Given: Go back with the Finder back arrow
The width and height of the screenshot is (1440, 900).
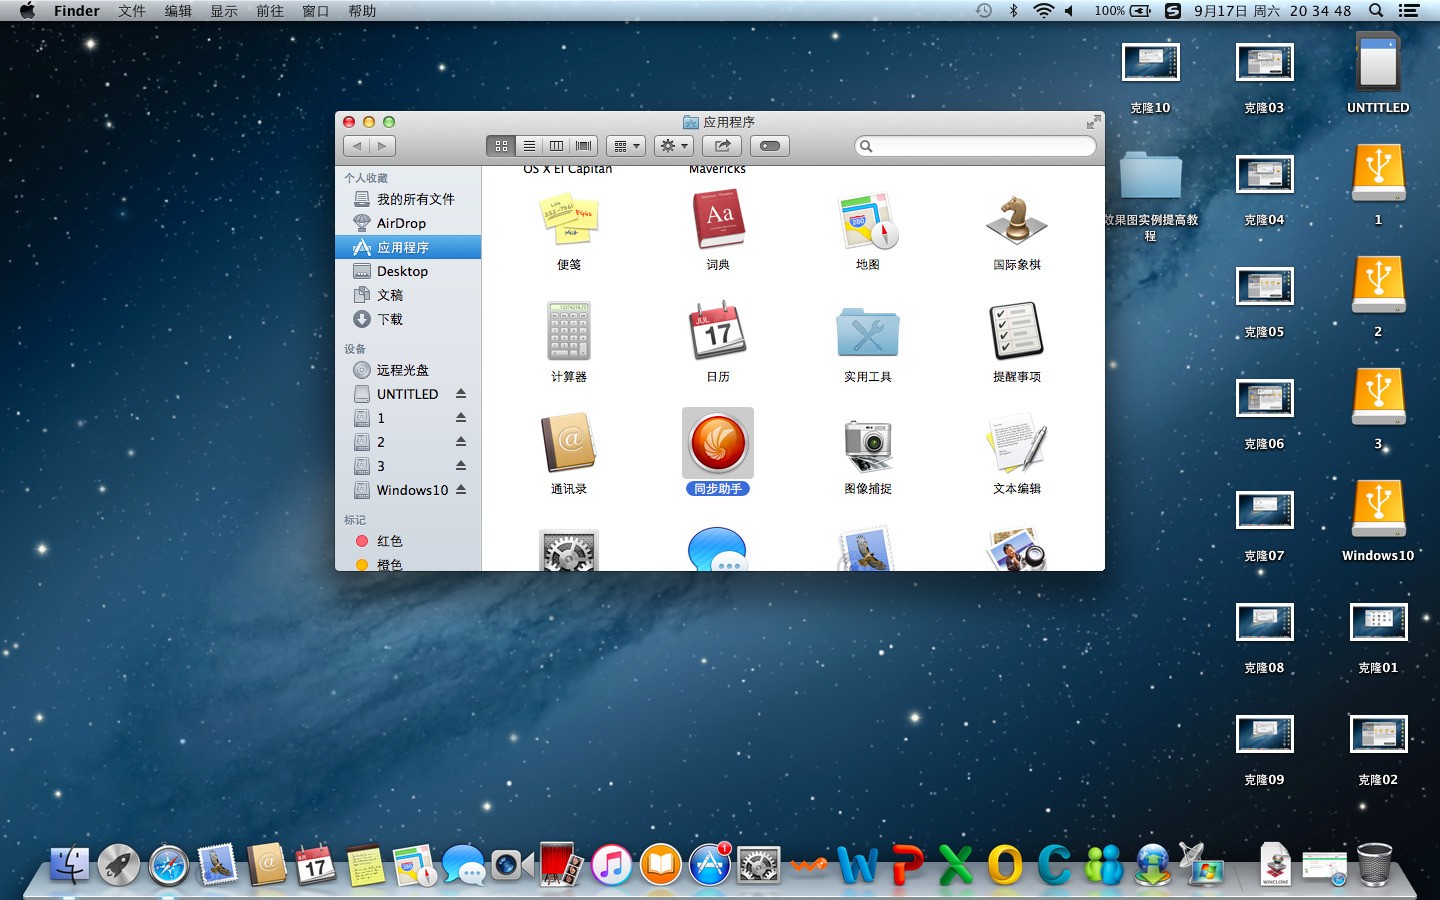Looking at the screenshot, I should 357,146.
